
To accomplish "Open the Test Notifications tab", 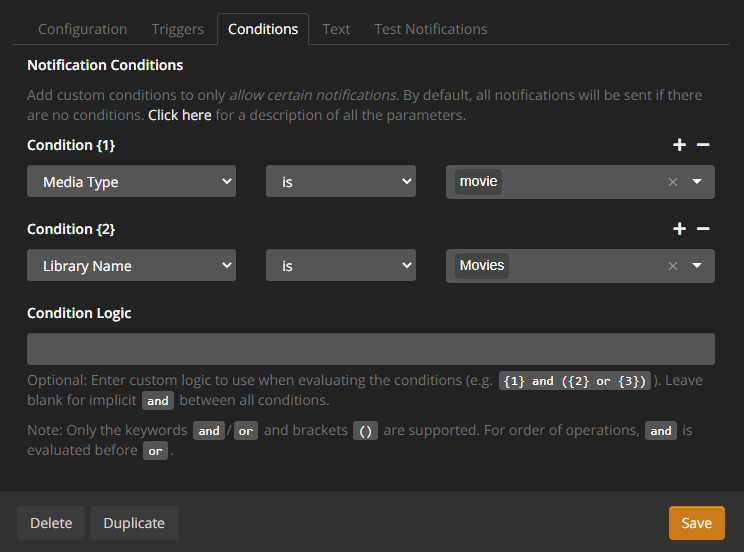I will click(x=430, y=29).
